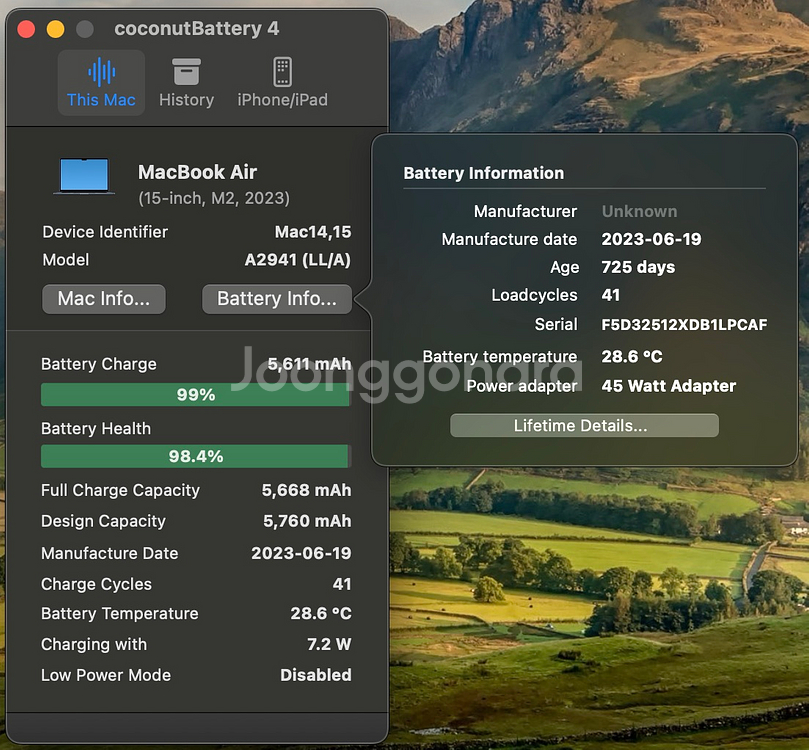Click the Age value 725 days
The width and height of the screenshot is (809, 750).
pos(638,267)
